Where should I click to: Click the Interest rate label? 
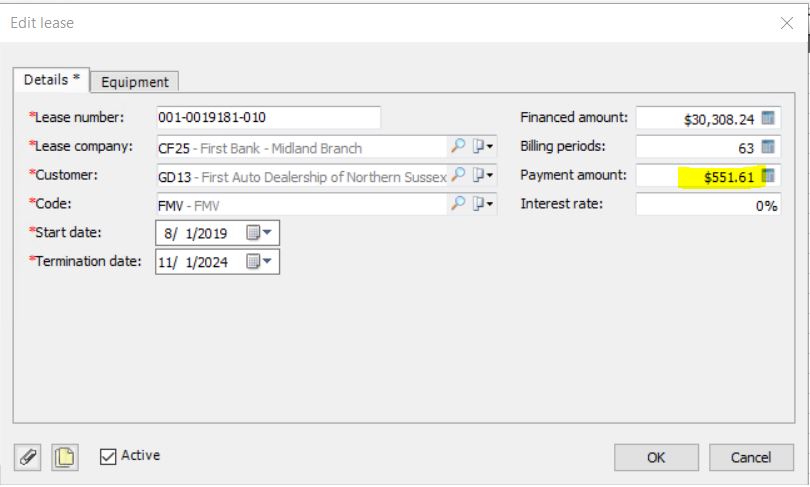pyautogui.click(x=562, y=203)
